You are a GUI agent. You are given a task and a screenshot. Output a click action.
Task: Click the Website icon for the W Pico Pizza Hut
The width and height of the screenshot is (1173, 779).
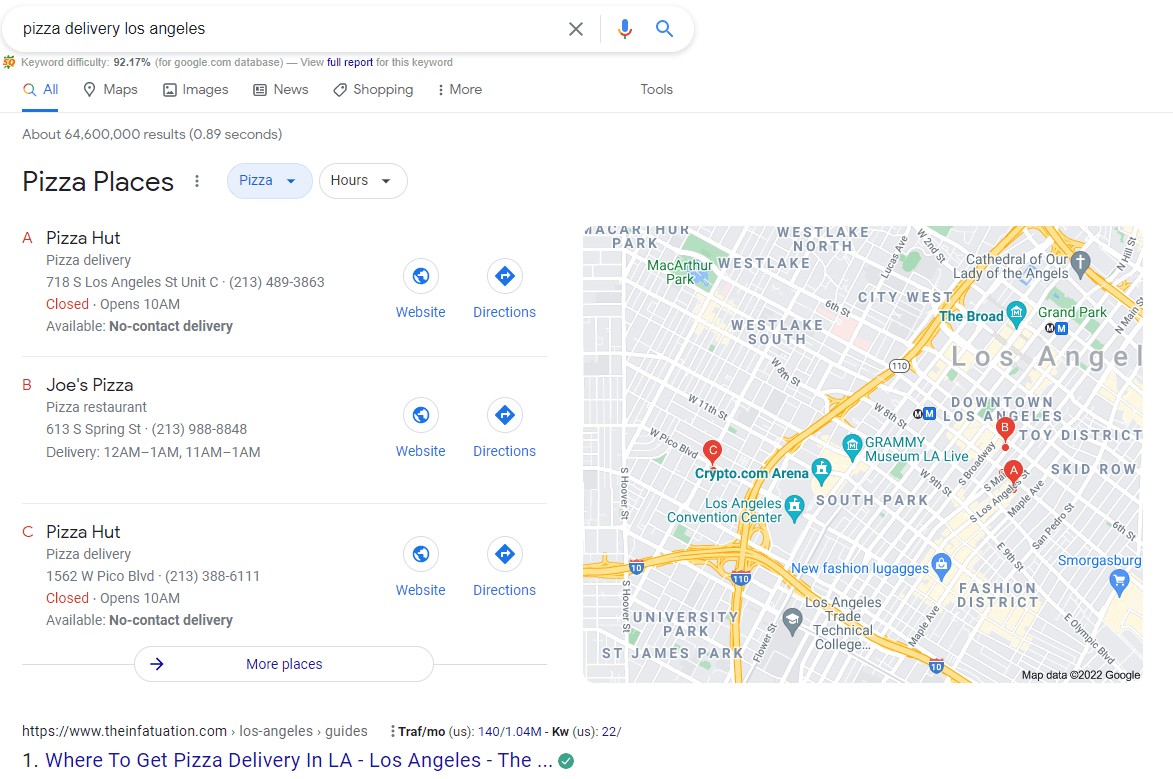point(420,553)
